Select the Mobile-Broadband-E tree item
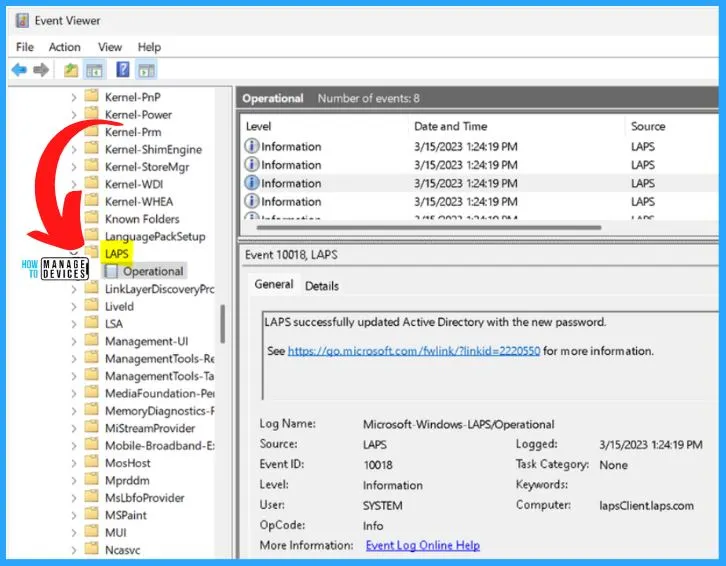 point(159,446)
